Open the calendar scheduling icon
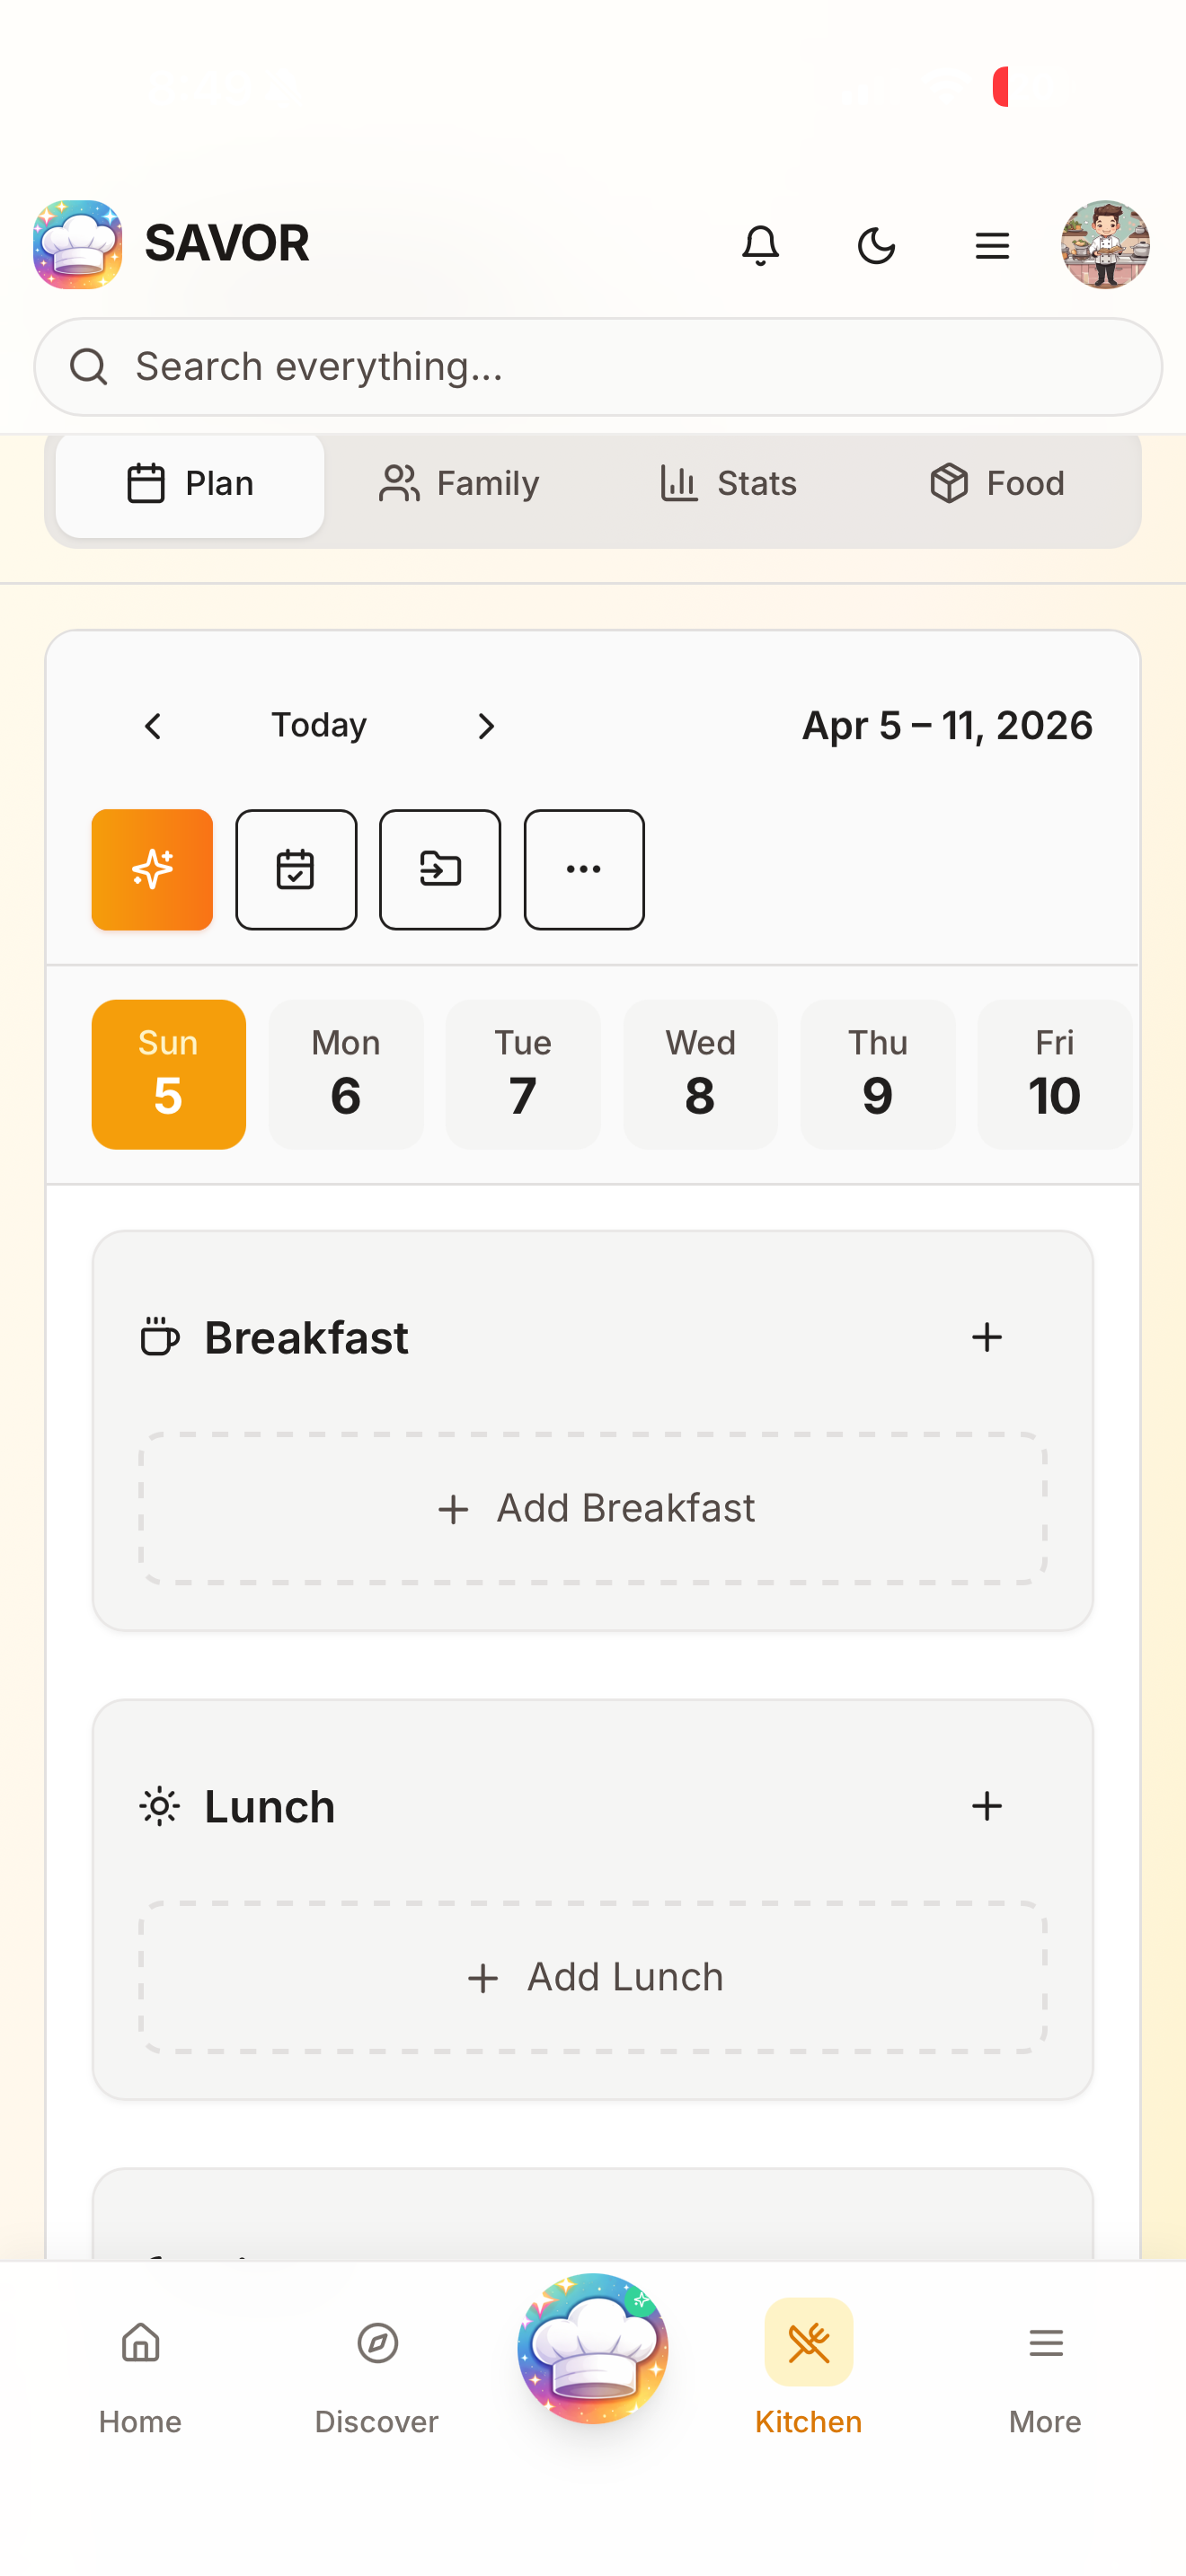1186x2576 pixels. point(296,869)
